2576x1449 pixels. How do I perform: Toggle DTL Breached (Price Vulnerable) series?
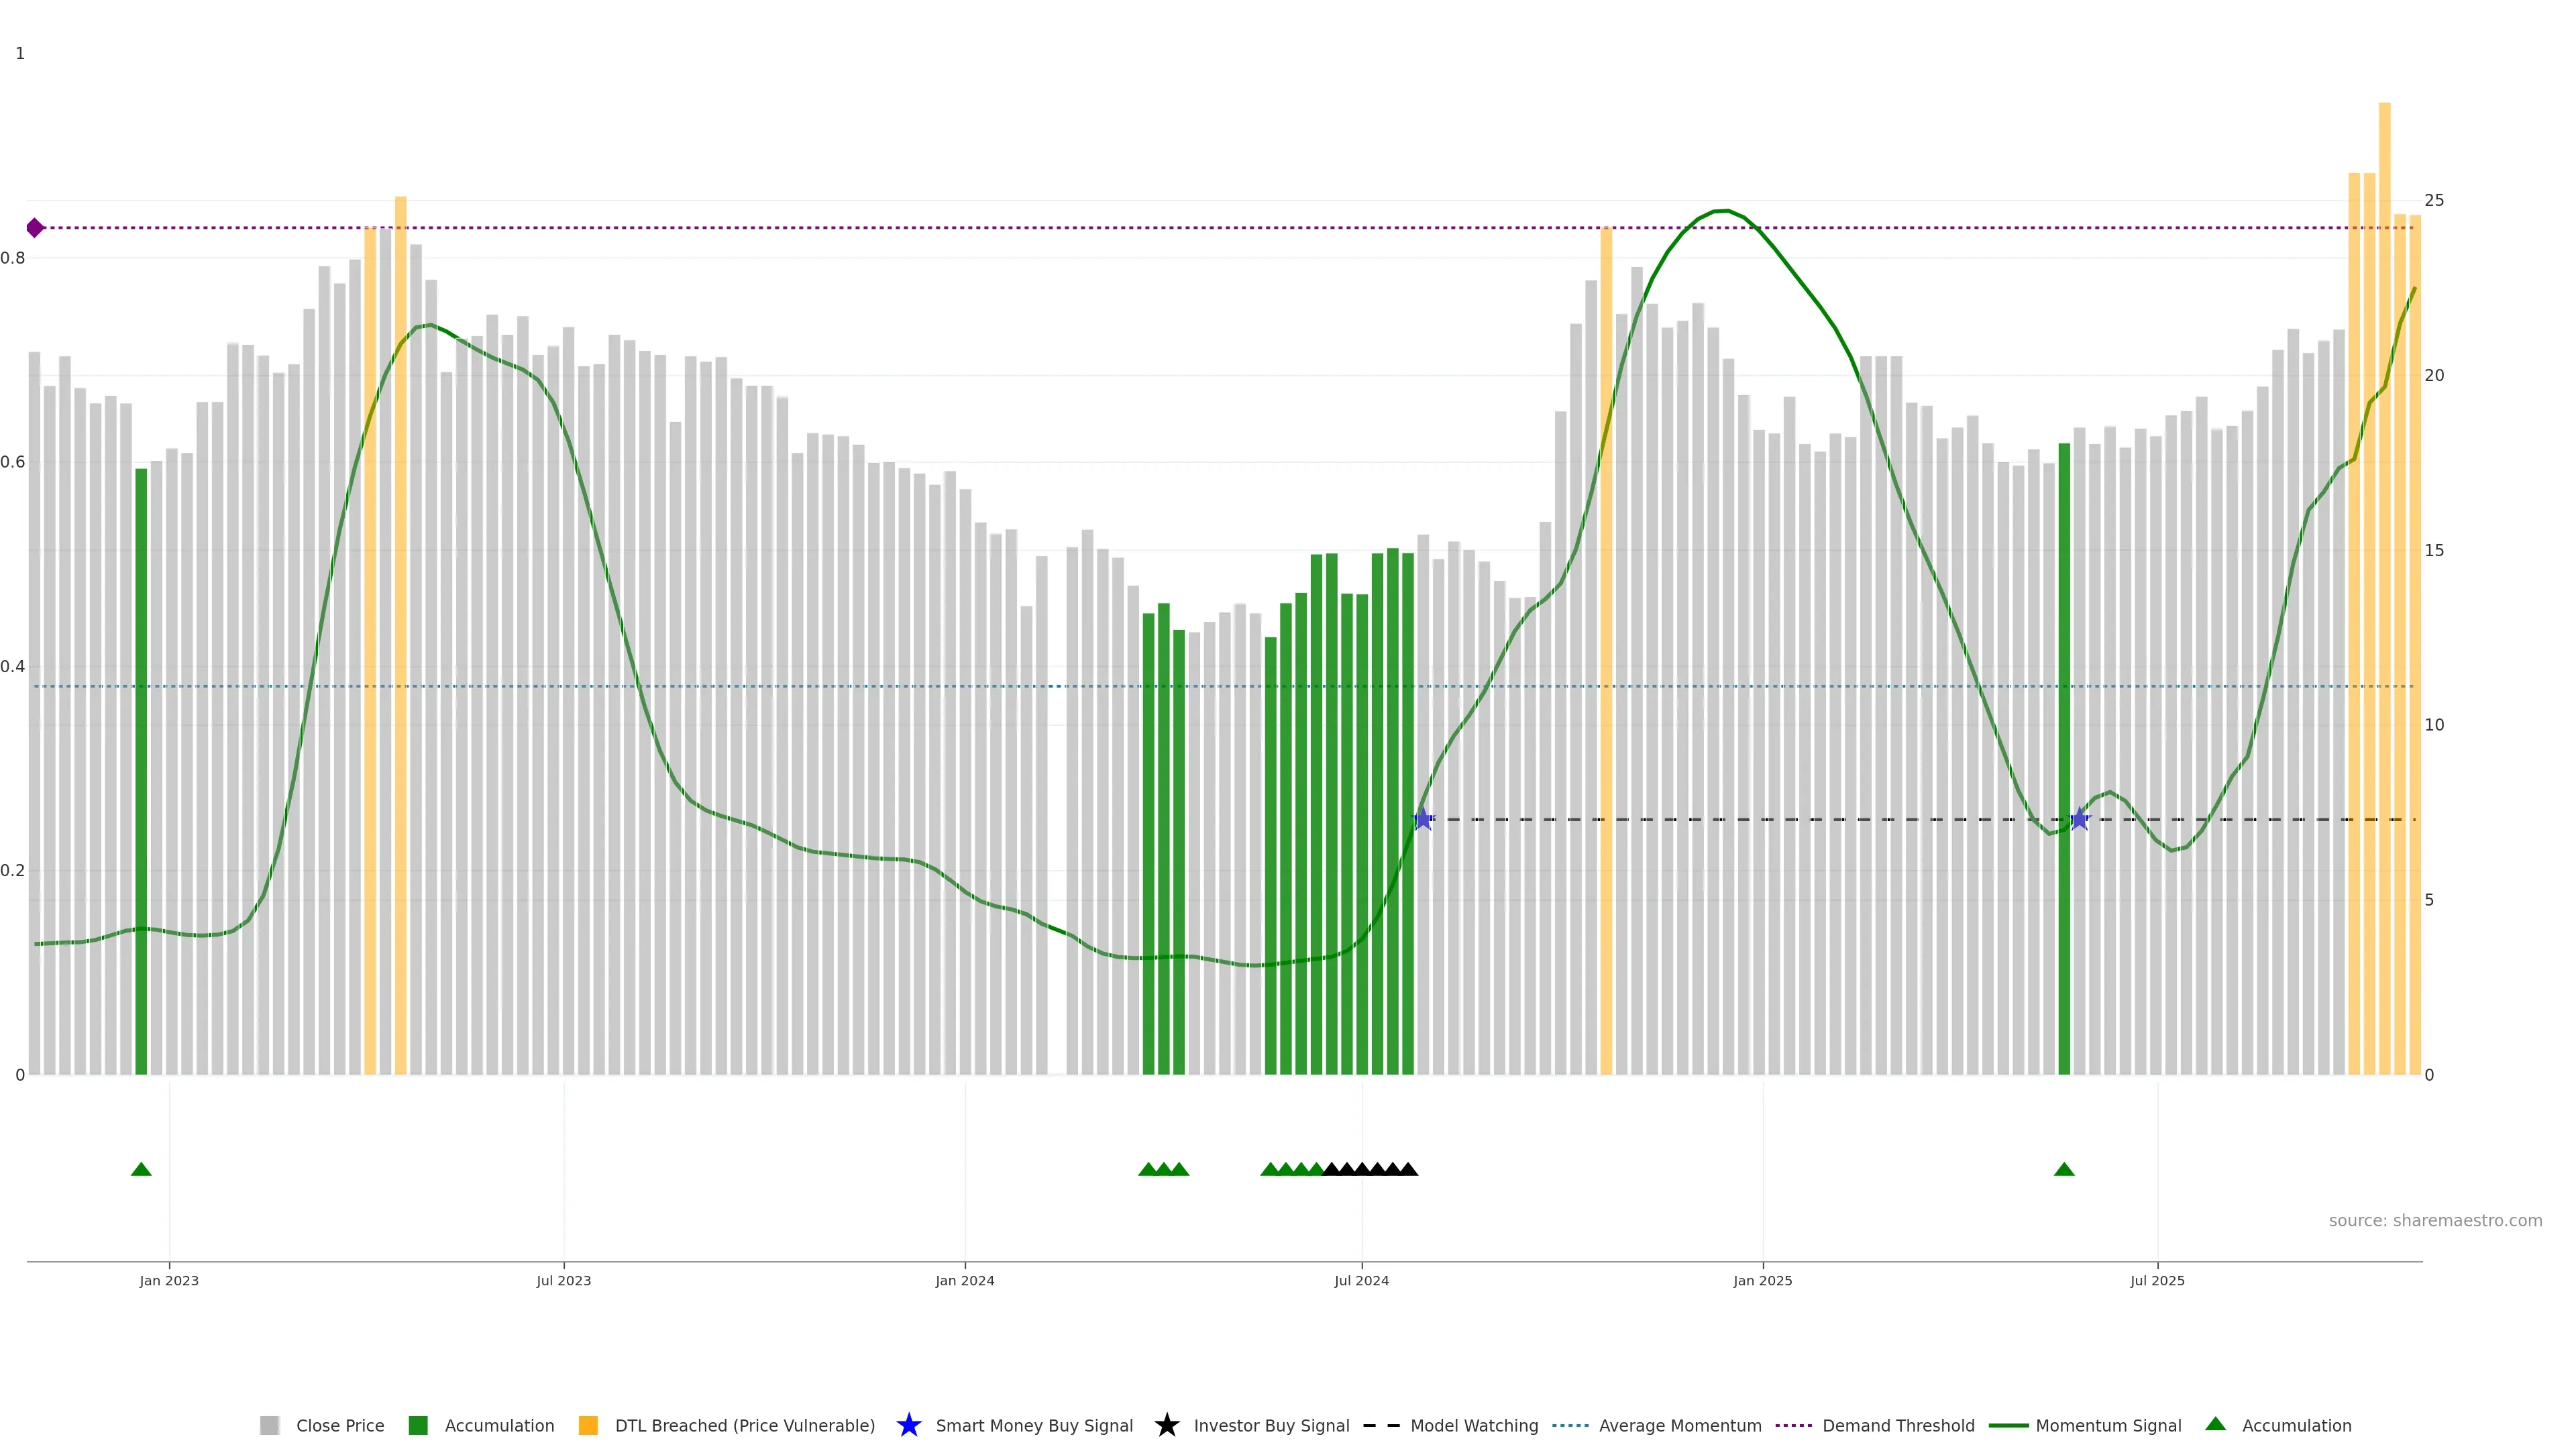[744, 1425]
